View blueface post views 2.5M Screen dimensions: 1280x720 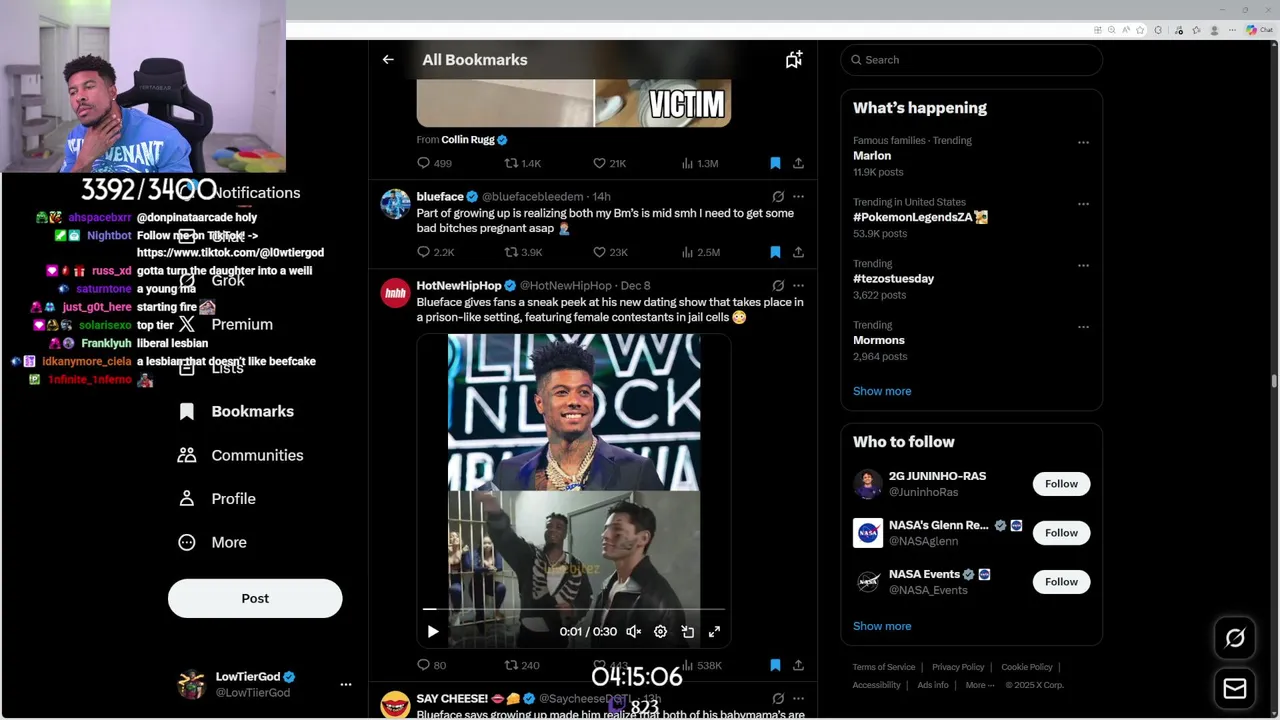coord(700,252)
